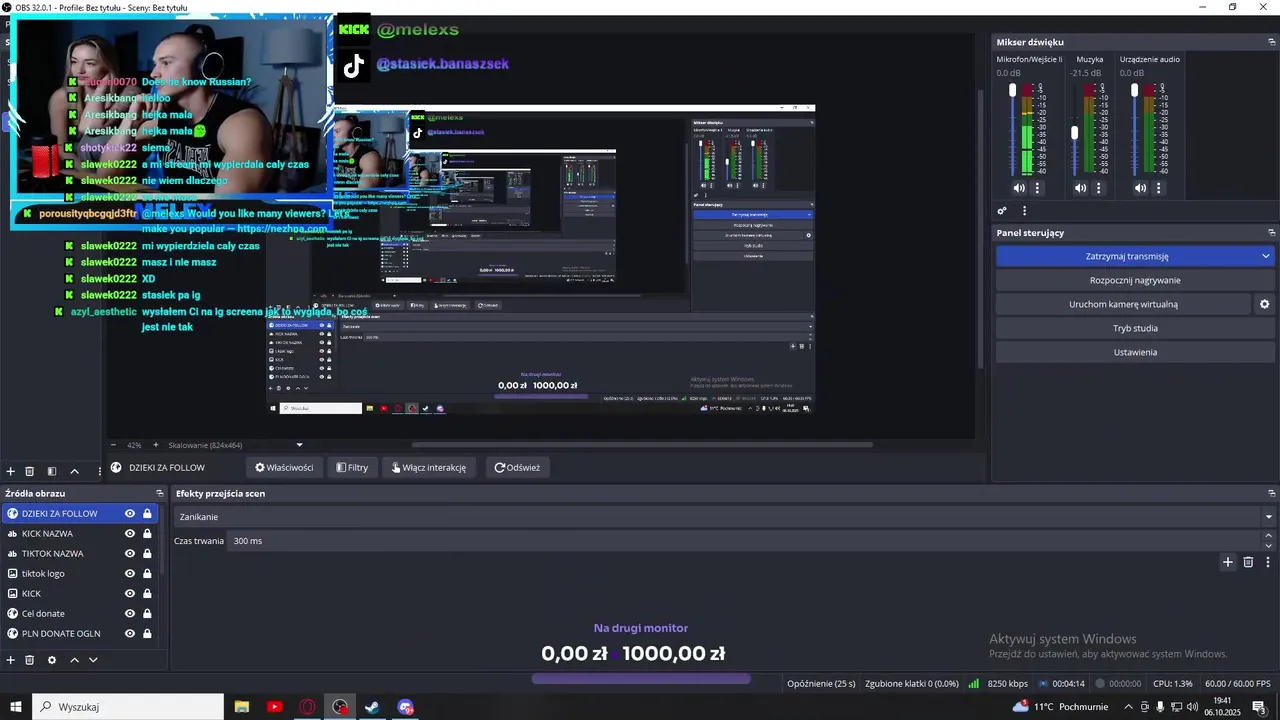Unlock the DZIEKI ZA FOLLOW source
The width and height of the screenshot is (1280, 720).
pos(147,513)
